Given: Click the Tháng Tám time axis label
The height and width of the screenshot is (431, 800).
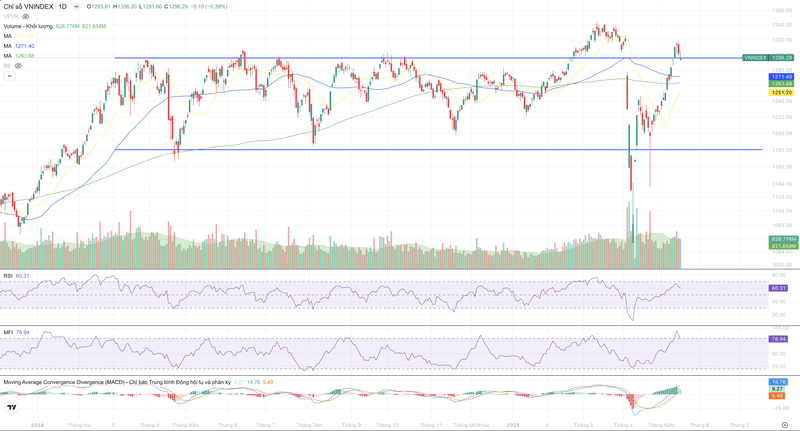Looking at the screenshot, I should [309, 425].
